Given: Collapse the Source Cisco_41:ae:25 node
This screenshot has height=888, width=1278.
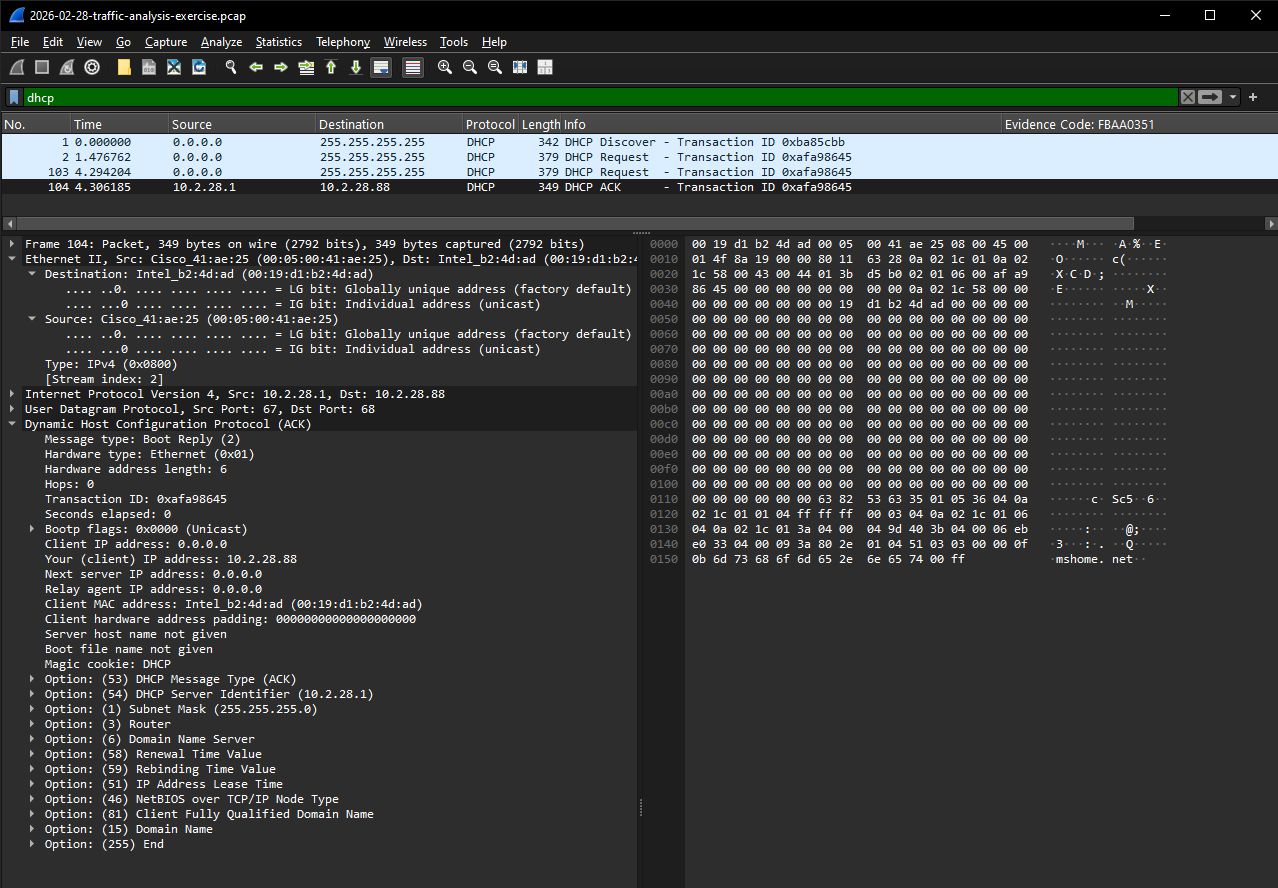Looking at the screenshot, I should (32, 319).
